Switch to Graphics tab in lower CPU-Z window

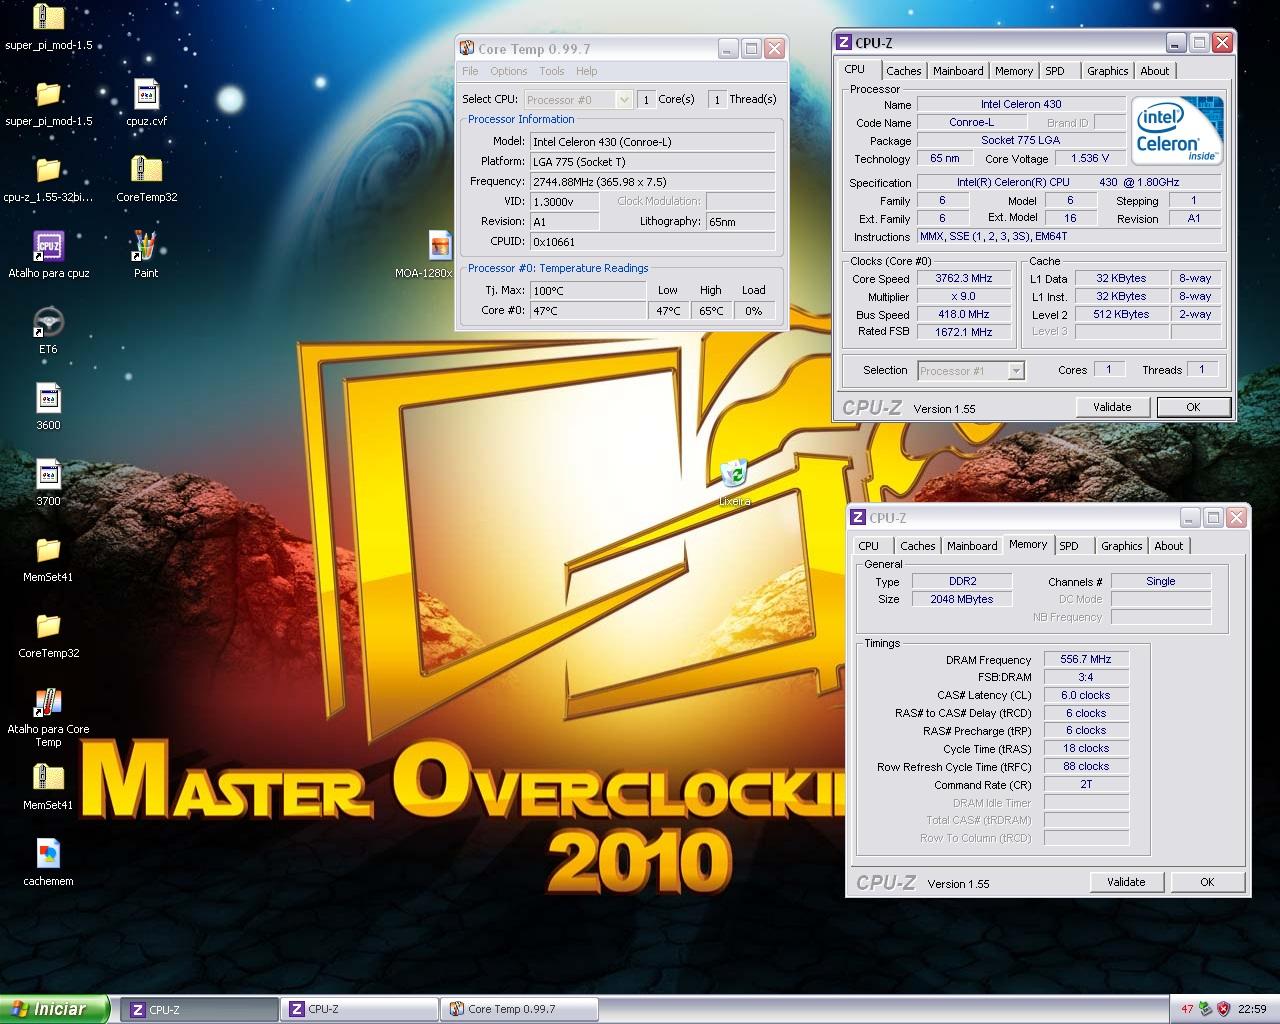click(x=1121, y=546)
